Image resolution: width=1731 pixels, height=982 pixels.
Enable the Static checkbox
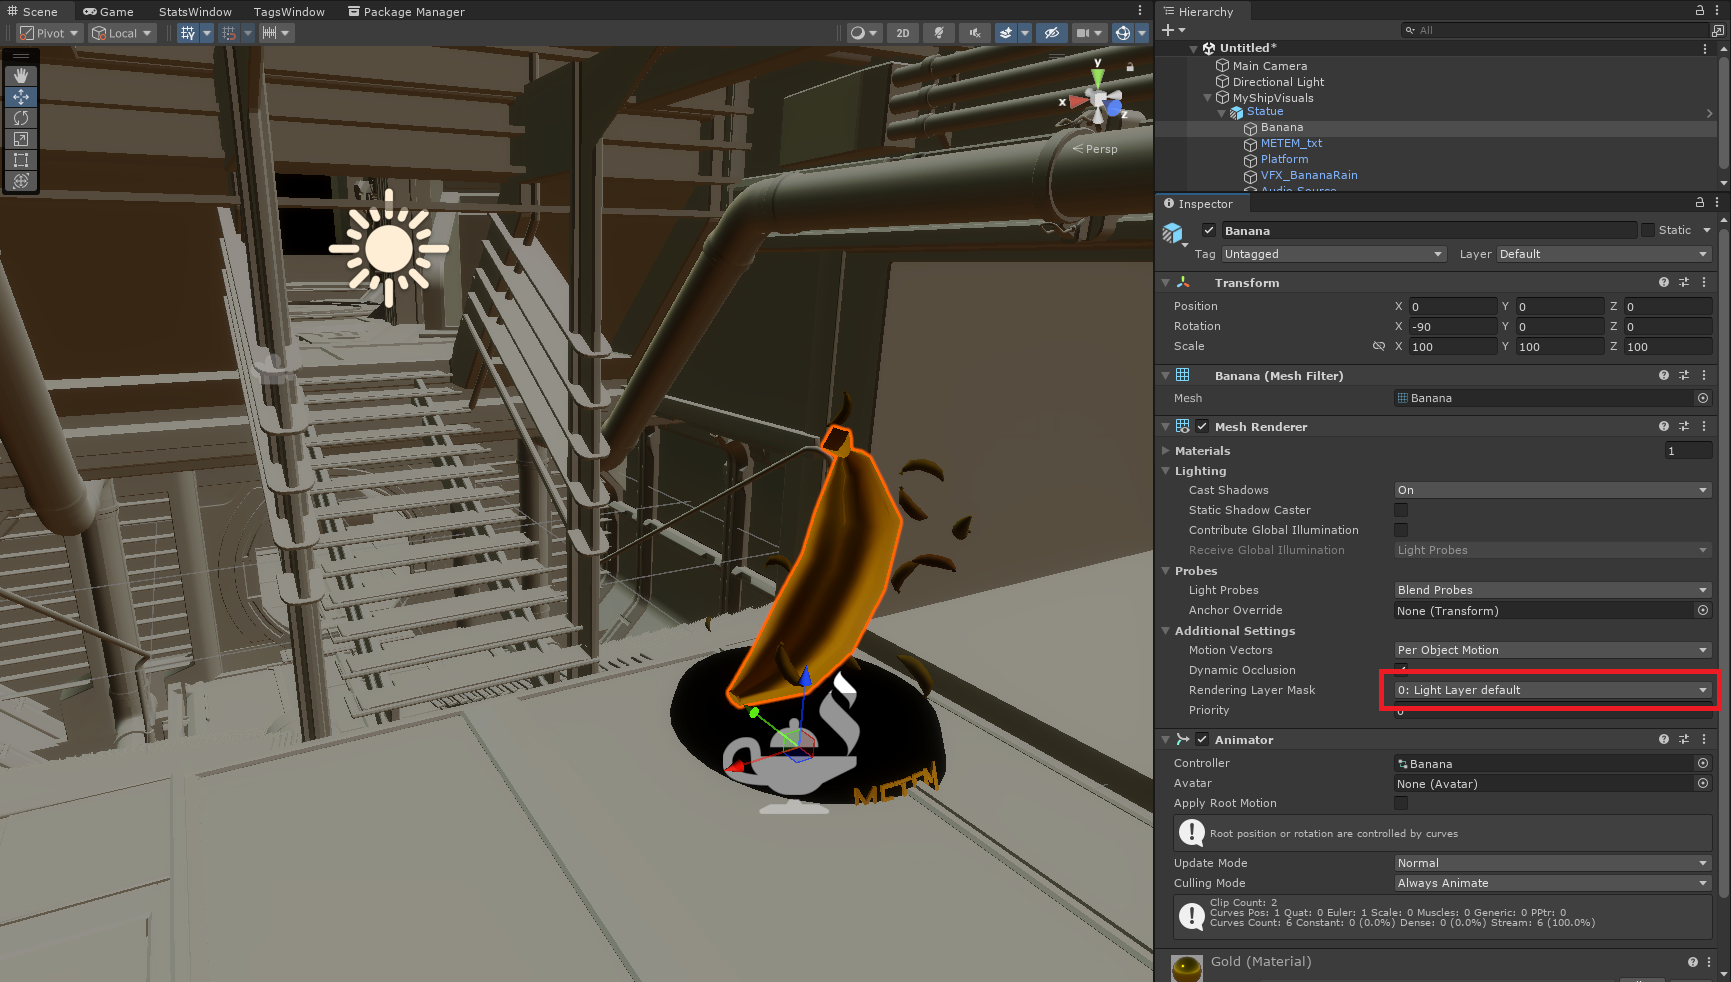click(1648, 230)
